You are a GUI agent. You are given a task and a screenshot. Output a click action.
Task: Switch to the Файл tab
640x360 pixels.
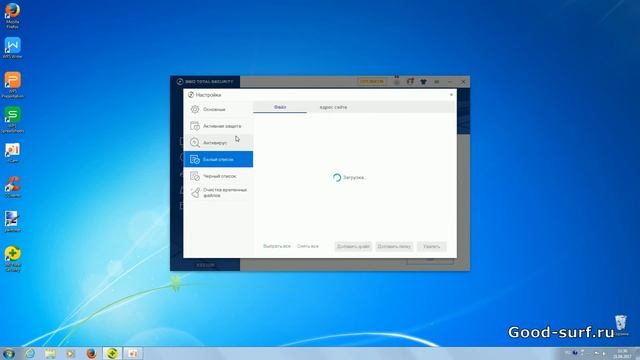(x=280, y=107)
